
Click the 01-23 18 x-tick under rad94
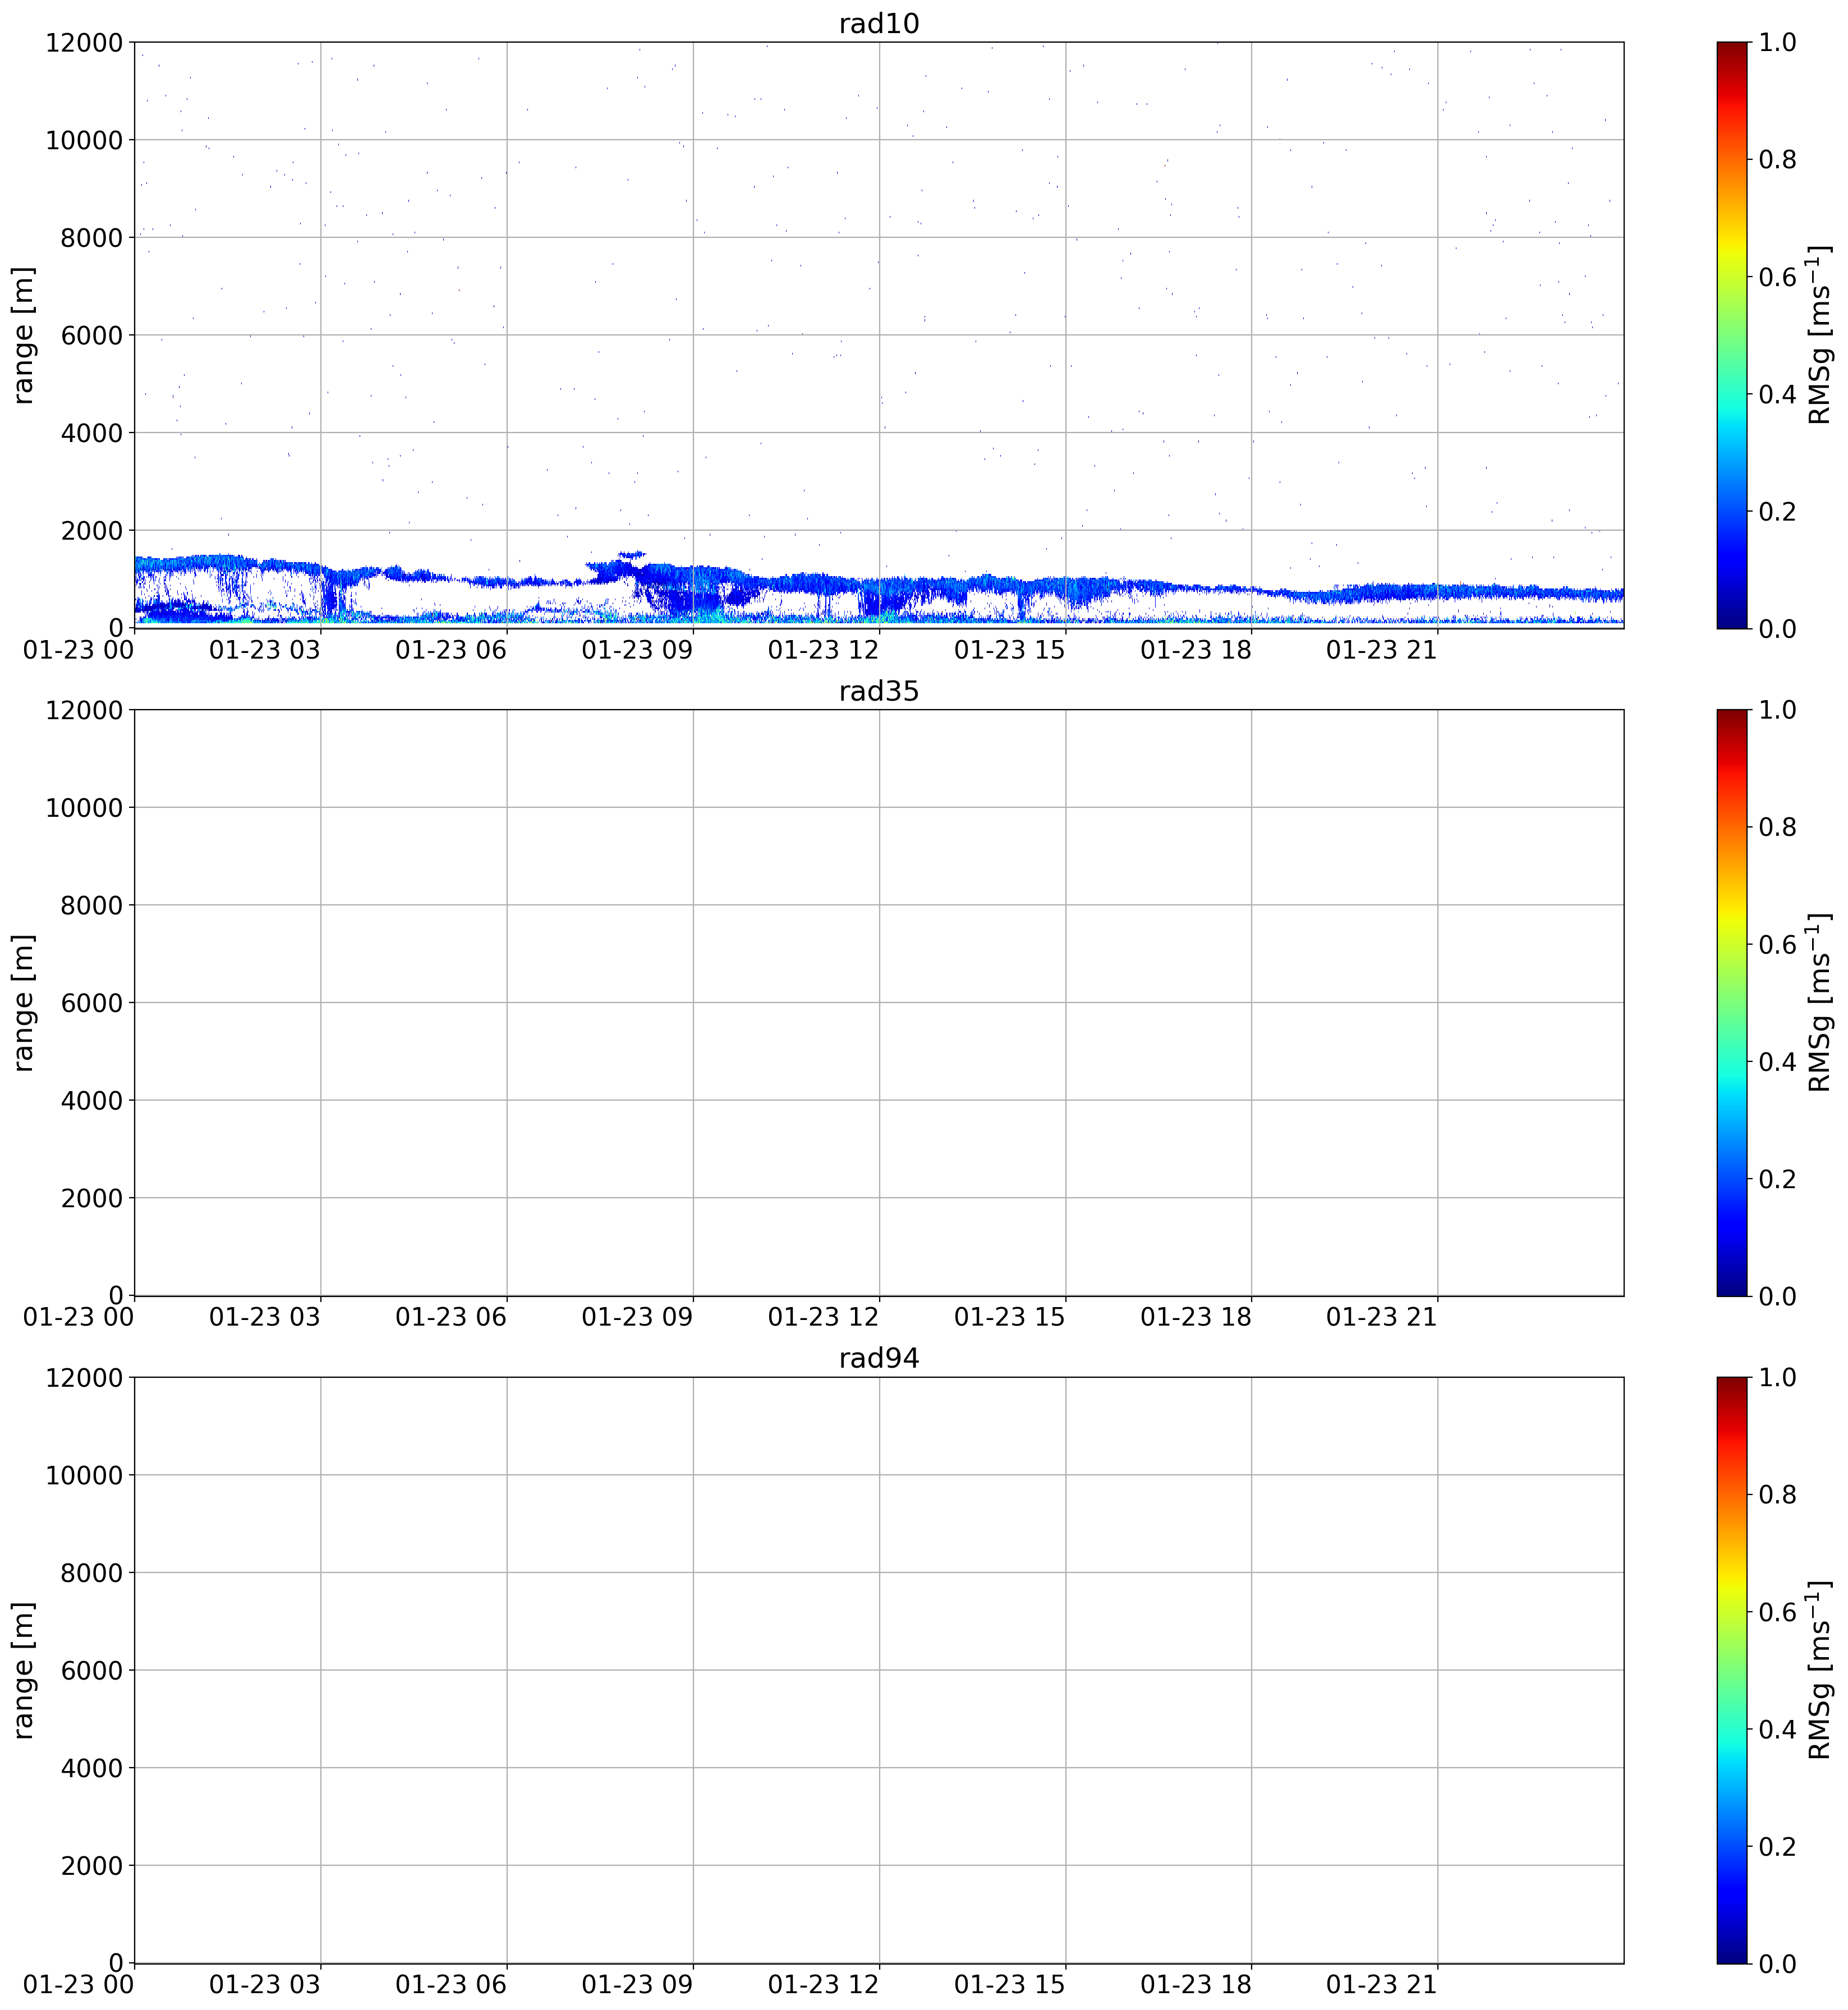(1195, 1984)
